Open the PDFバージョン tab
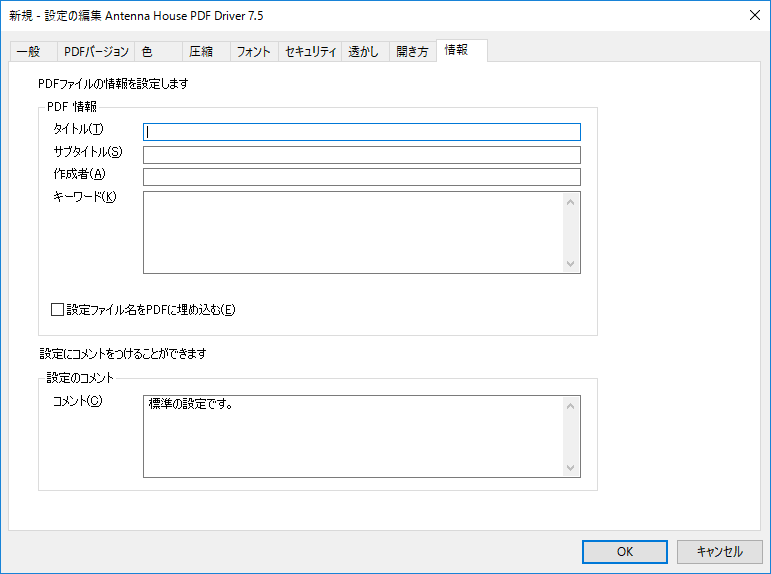771x574 pixels. tap(96, 52)
